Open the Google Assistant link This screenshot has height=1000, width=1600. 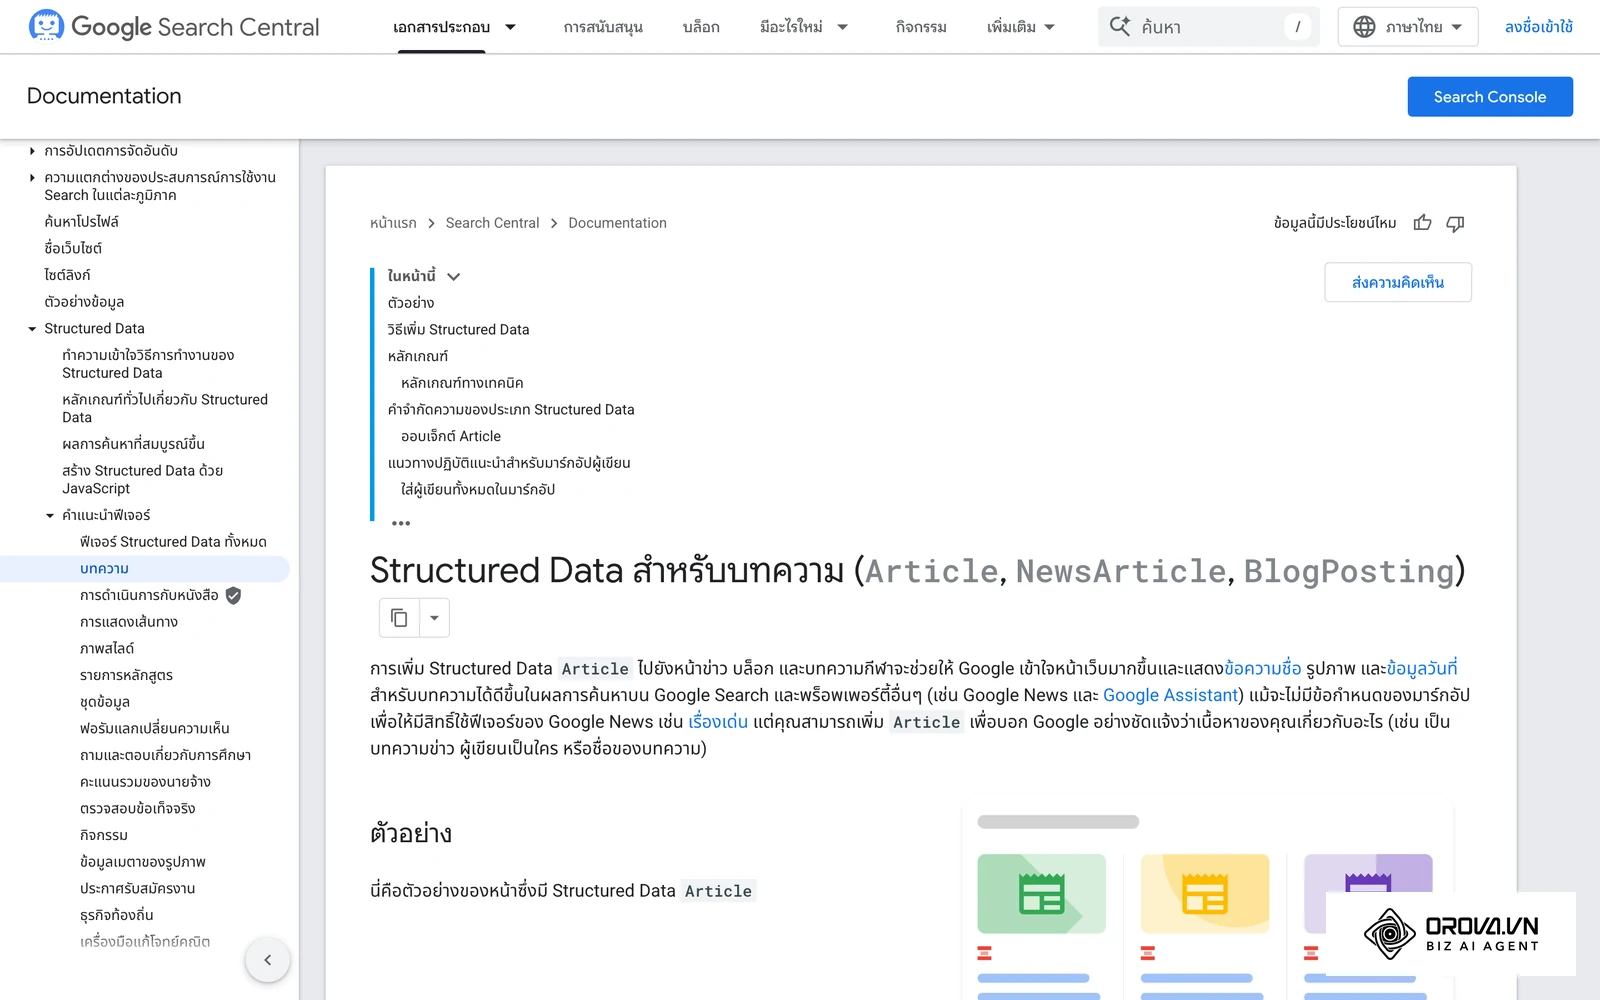point(1171,695)
